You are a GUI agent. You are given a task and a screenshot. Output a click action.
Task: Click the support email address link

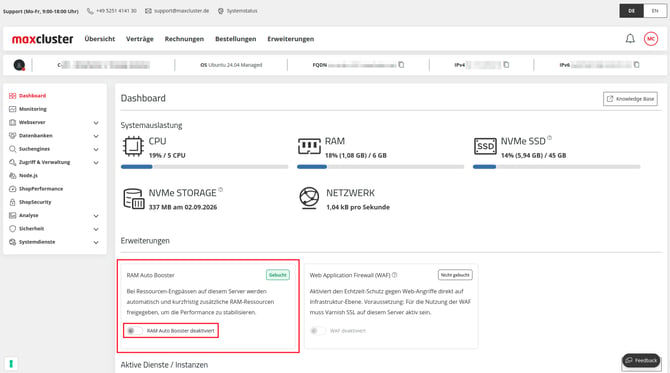[182, 11]
